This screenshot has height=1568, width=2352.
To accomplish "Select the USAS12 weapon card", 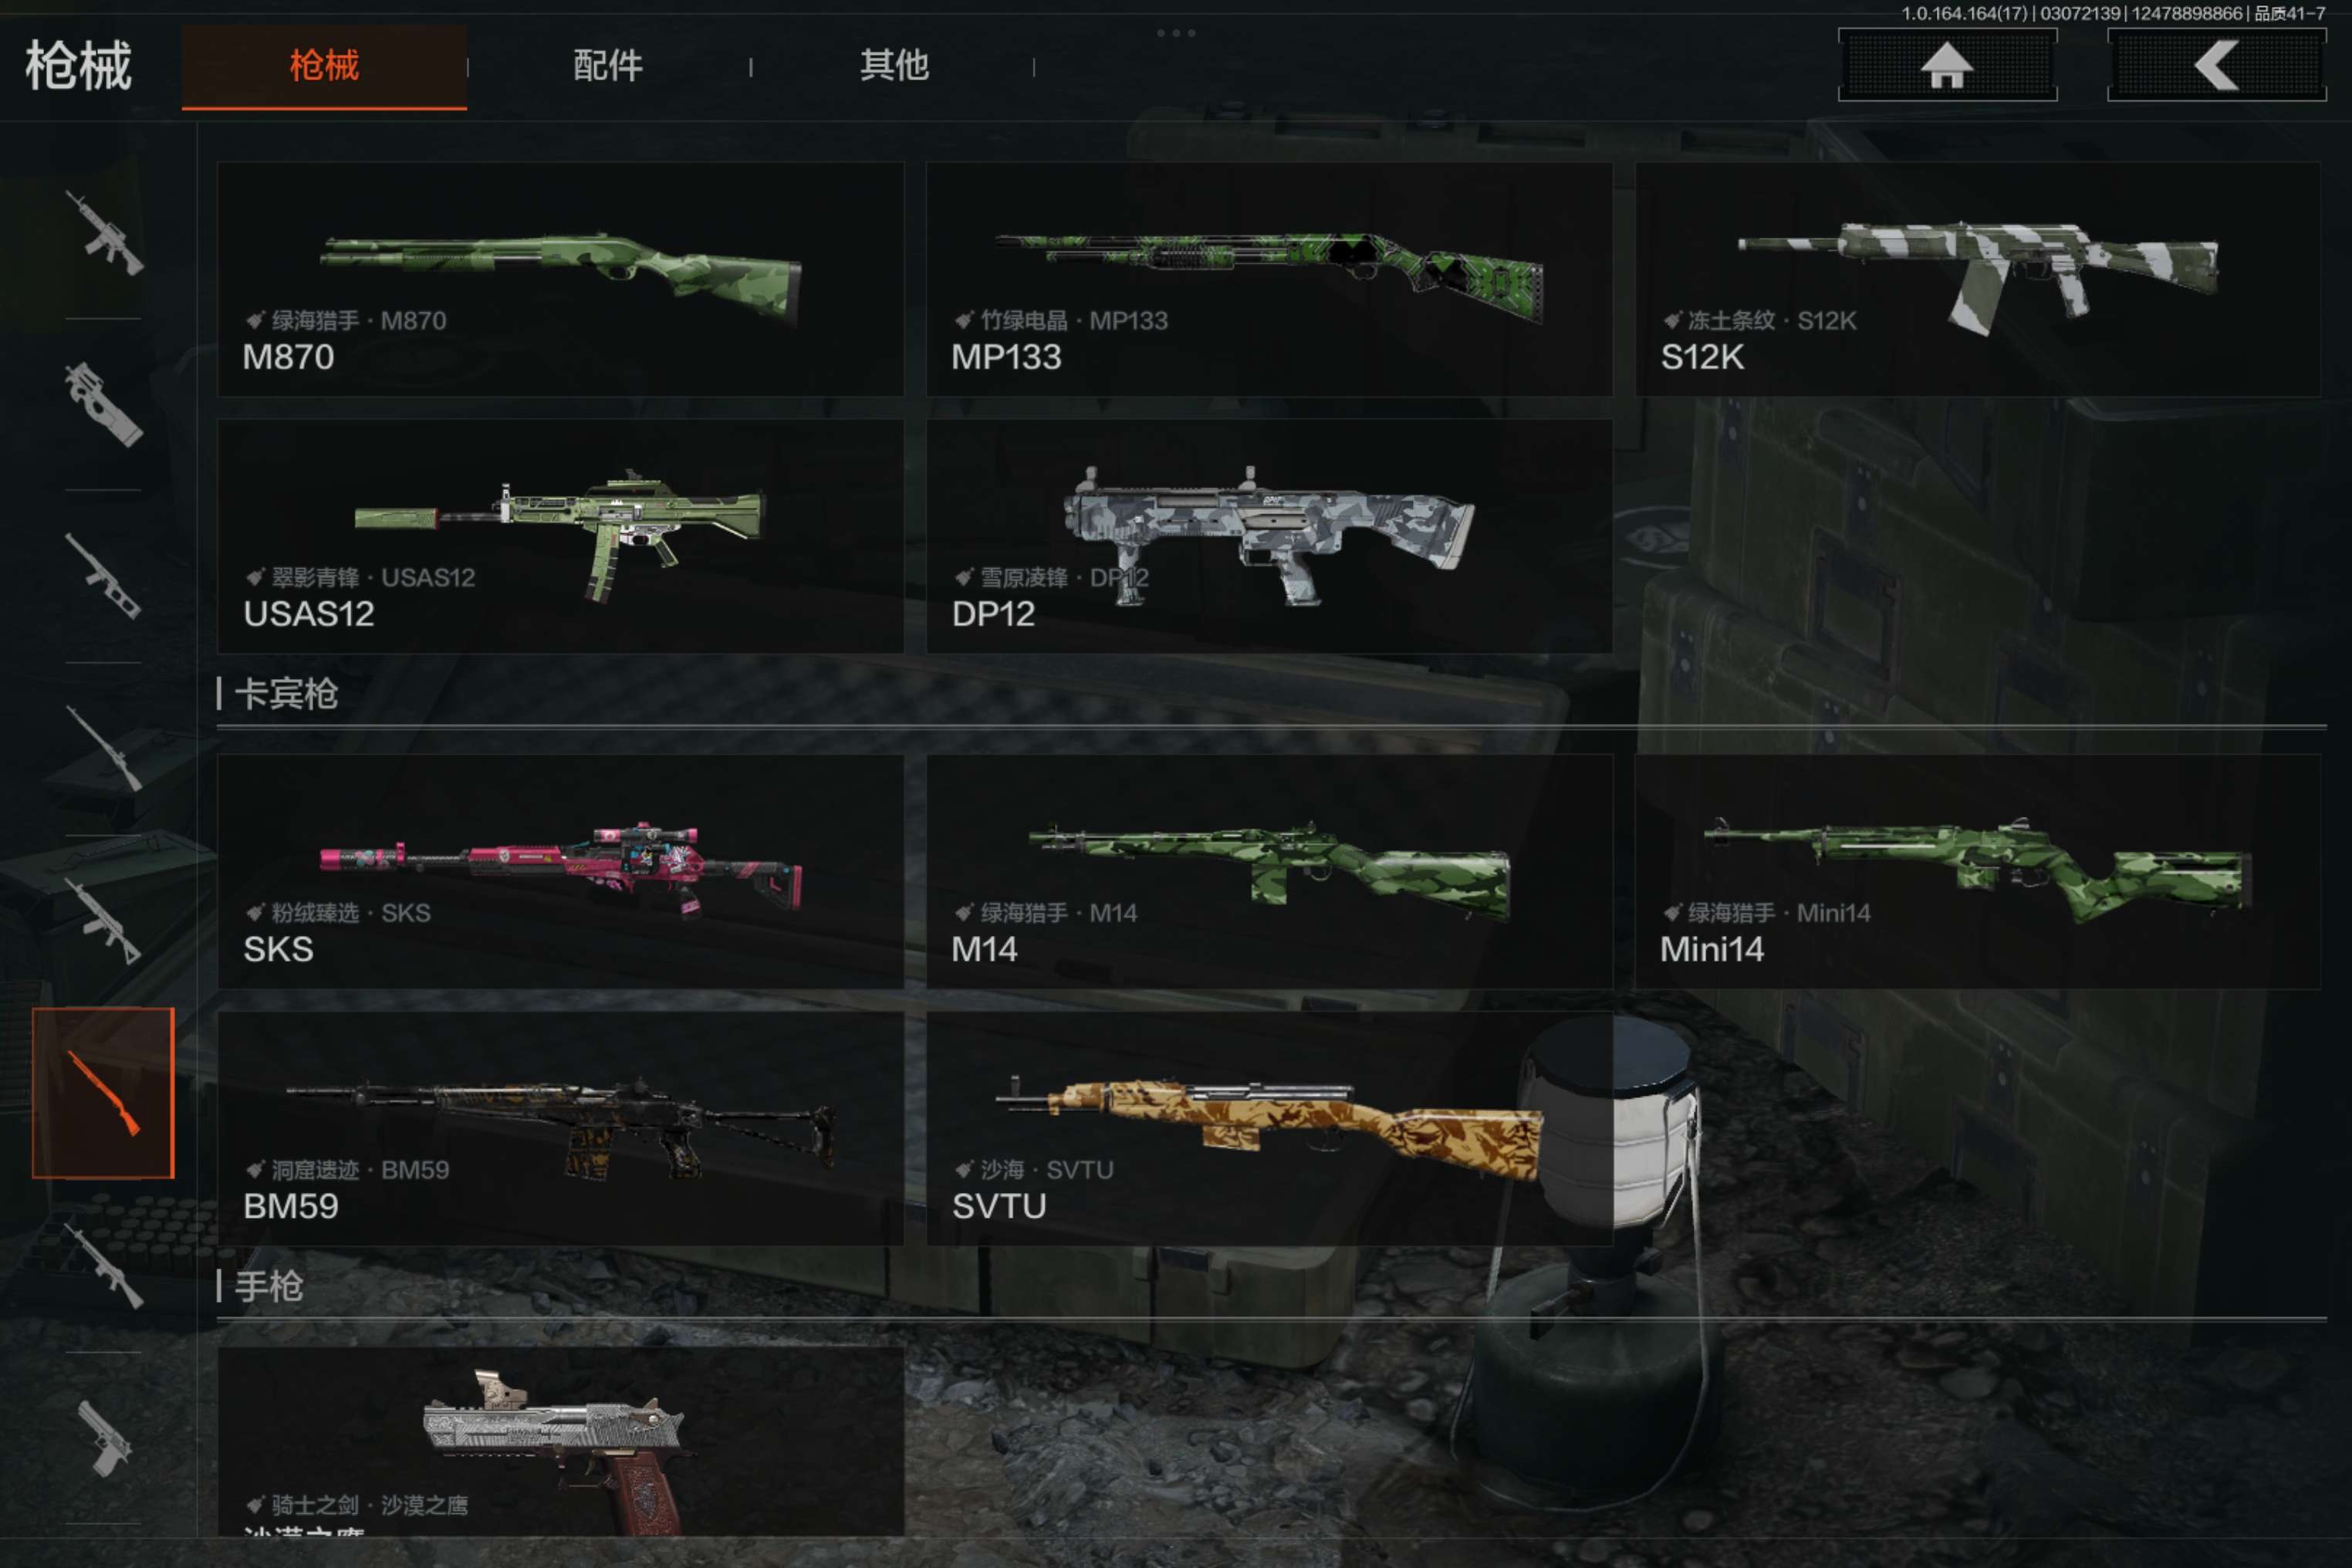I will 560,536.
